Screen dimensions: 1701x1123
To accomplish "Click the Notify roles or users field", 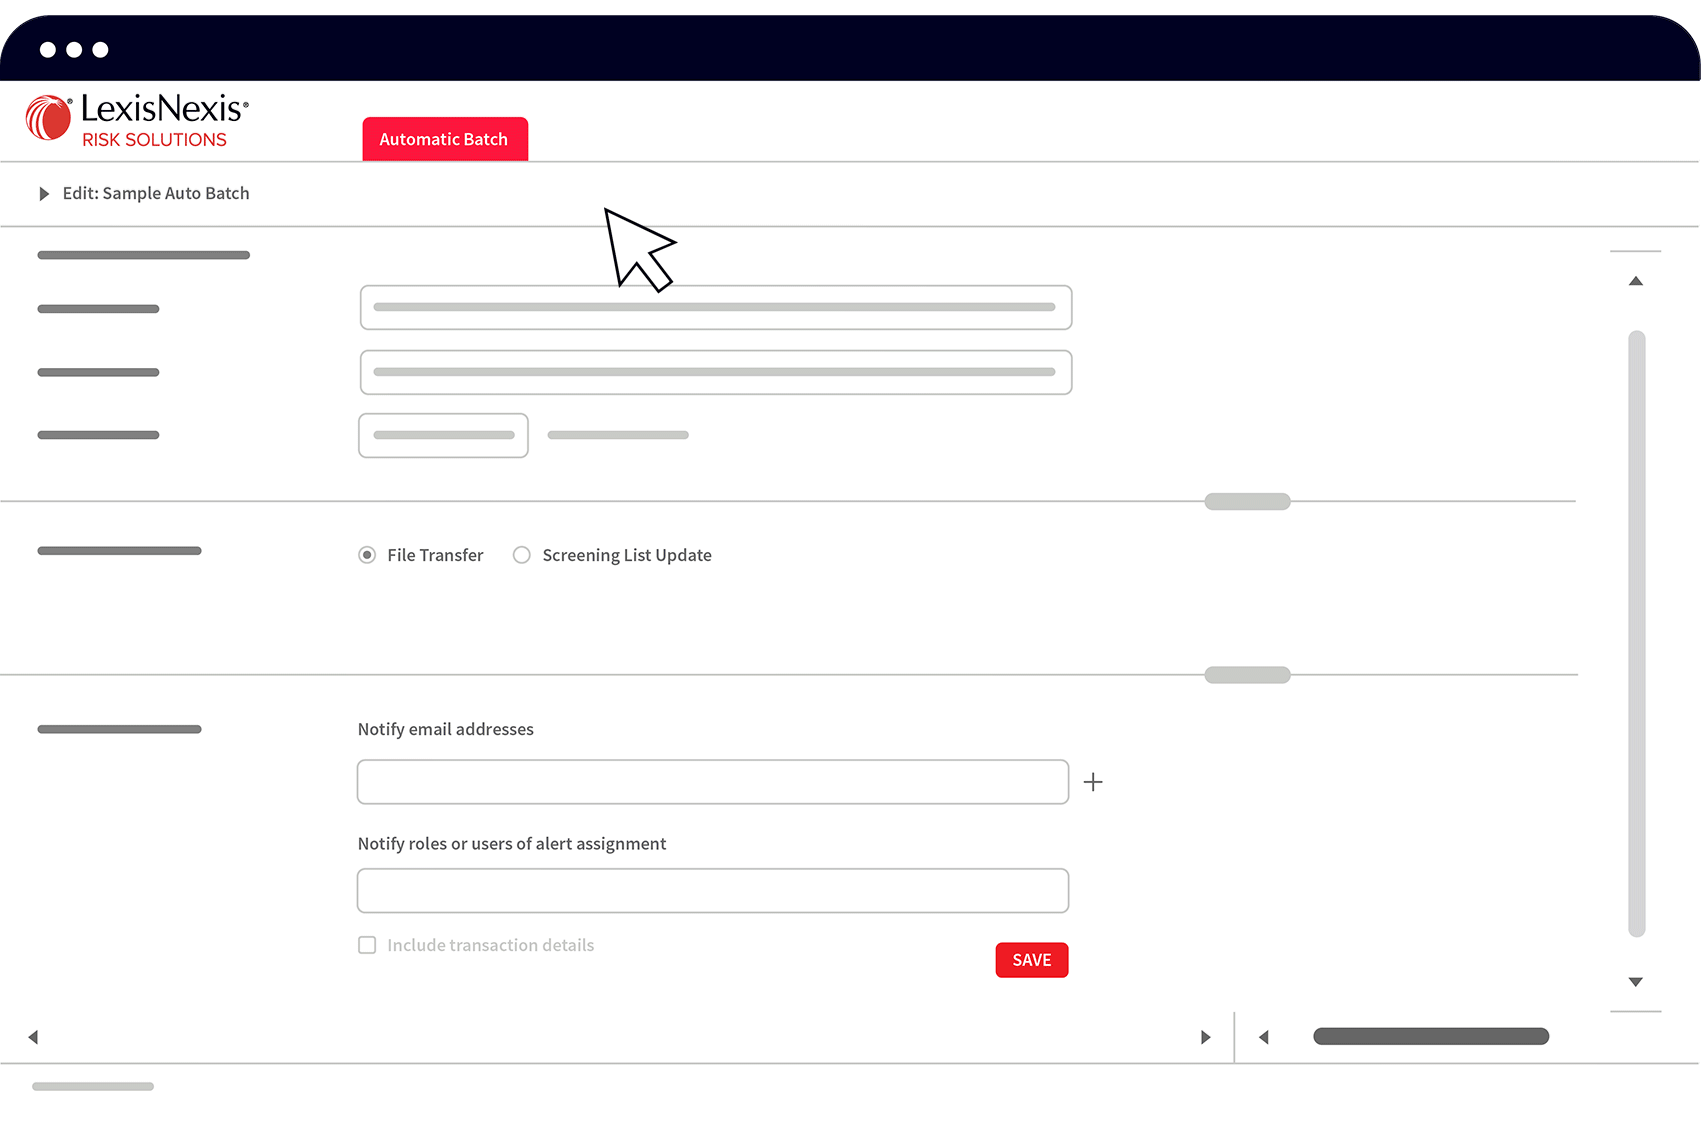I will [x=712, y=890].
